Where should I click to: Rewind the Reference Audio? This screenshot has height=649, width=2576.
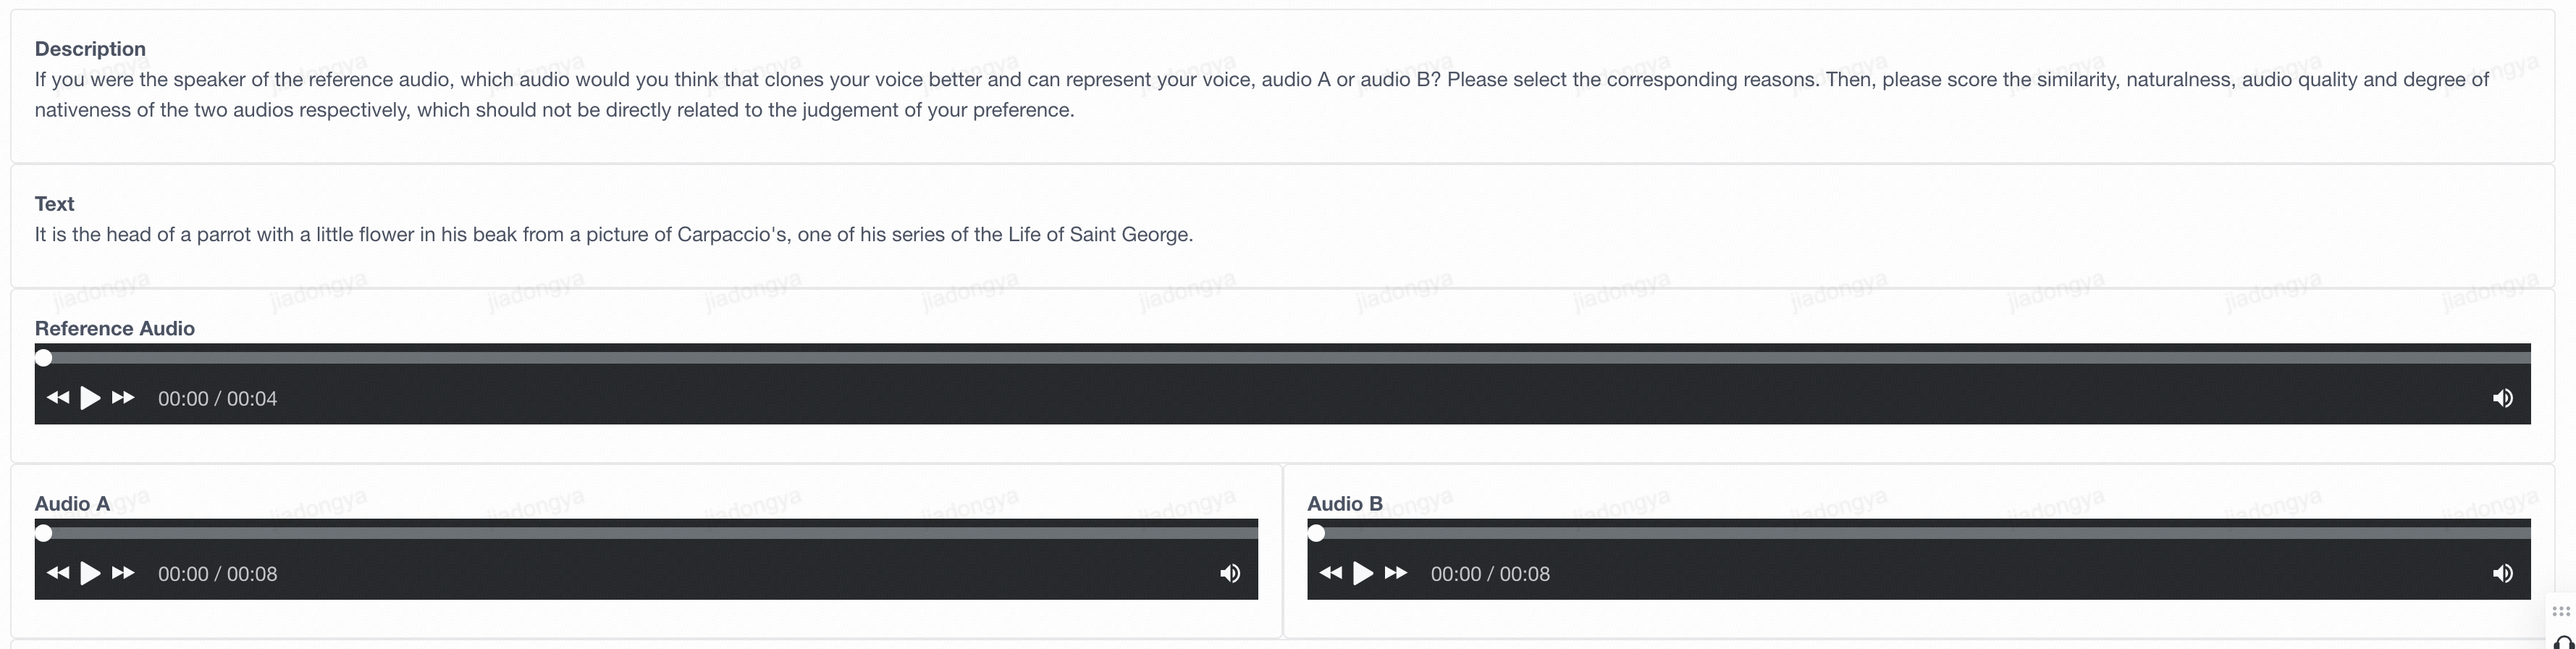click(x=58, y=398)
